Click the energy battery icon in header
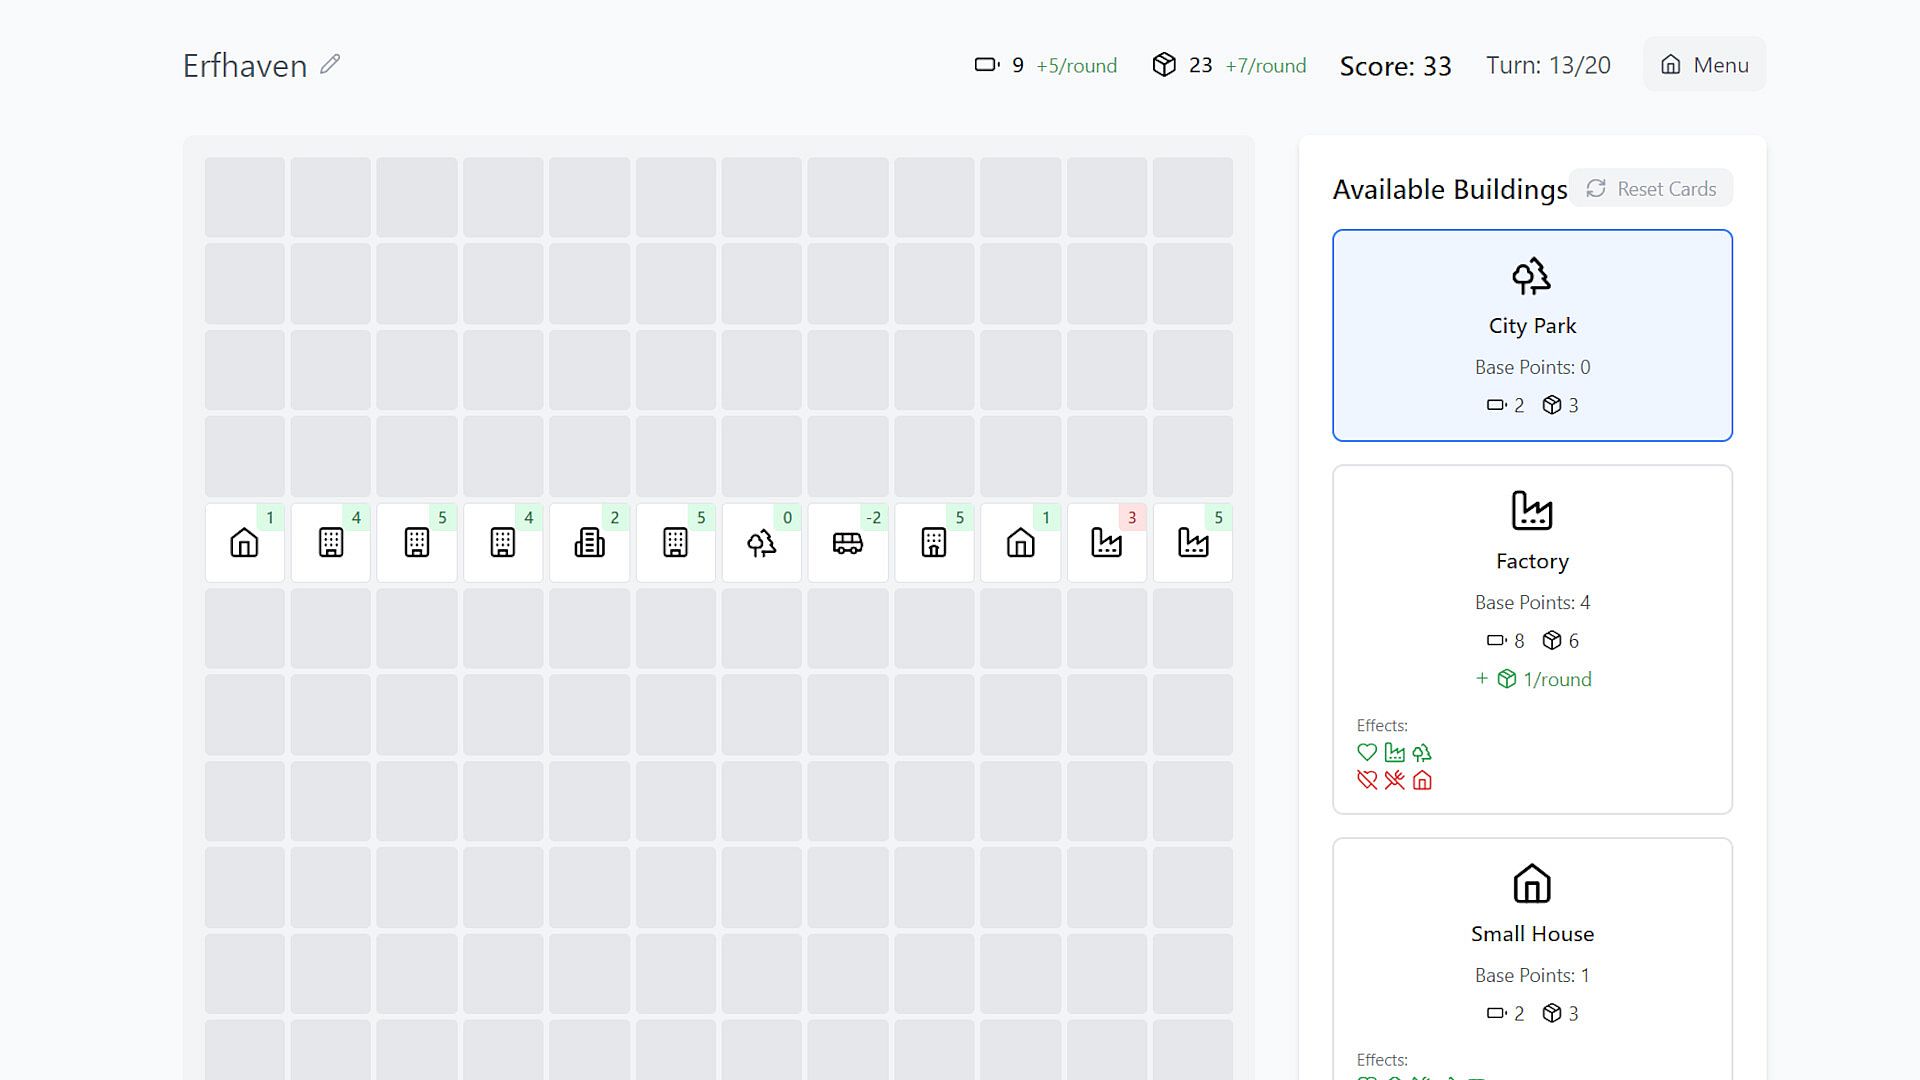 [986, 65]
